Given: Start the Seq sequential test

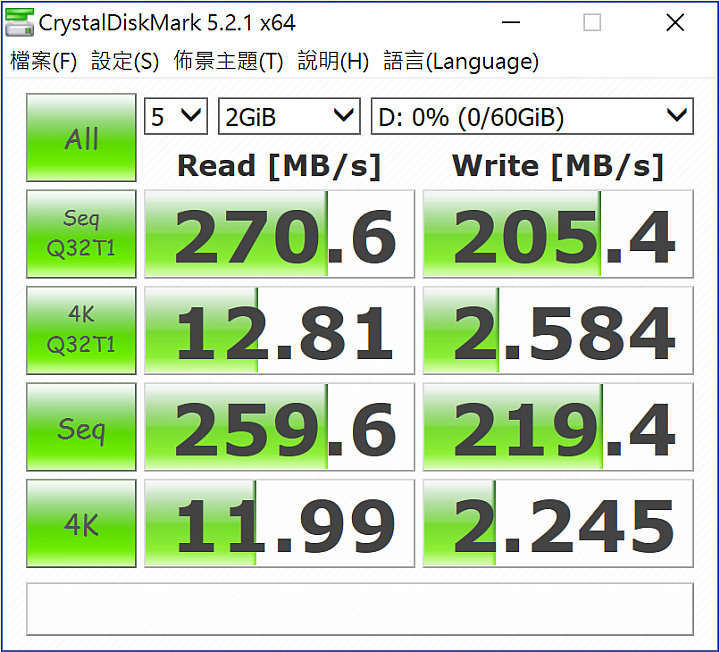Looking at the screenshot, I should coord(81,427).
